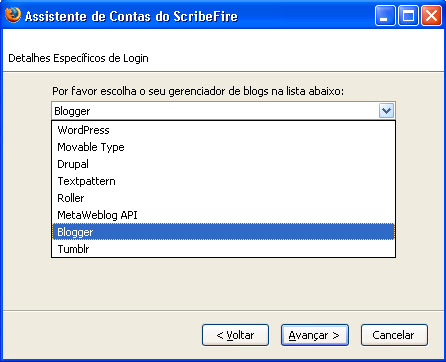Minimize the ScribeFire account wizard window
Screen dimensions: 446x362
(x=385, y=16)
